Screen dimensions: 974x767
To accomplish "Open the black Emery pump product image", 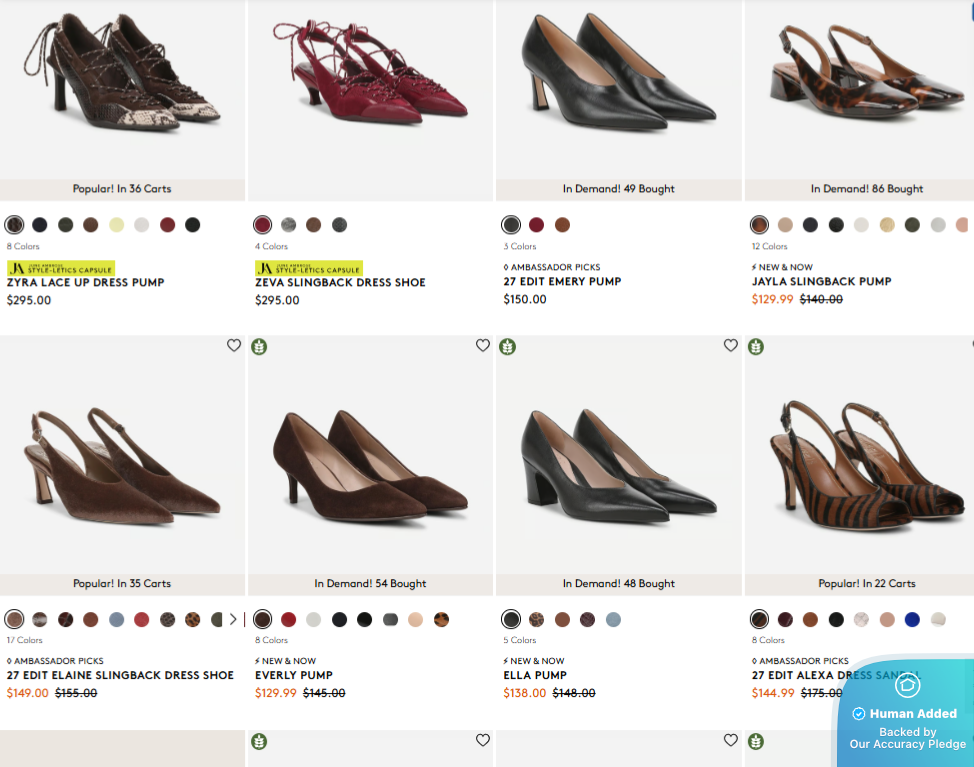I will (619, 90).
